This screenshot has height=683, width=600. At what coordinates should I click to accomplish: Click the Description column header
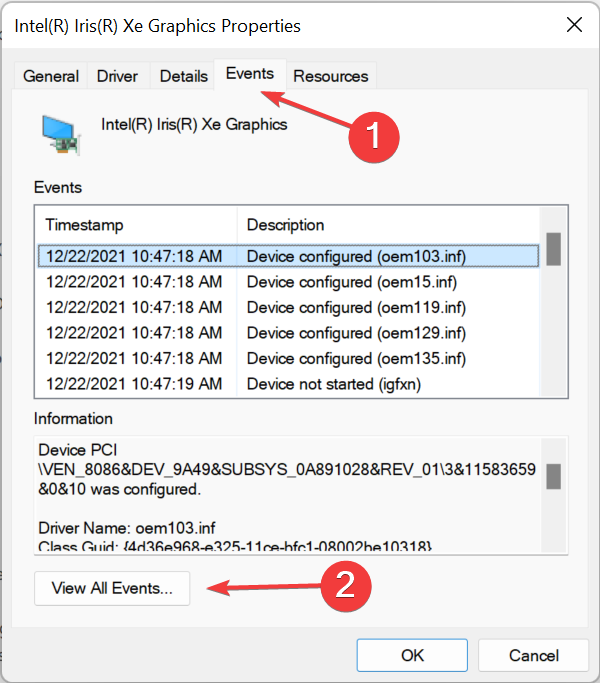(x=388, y=225)
